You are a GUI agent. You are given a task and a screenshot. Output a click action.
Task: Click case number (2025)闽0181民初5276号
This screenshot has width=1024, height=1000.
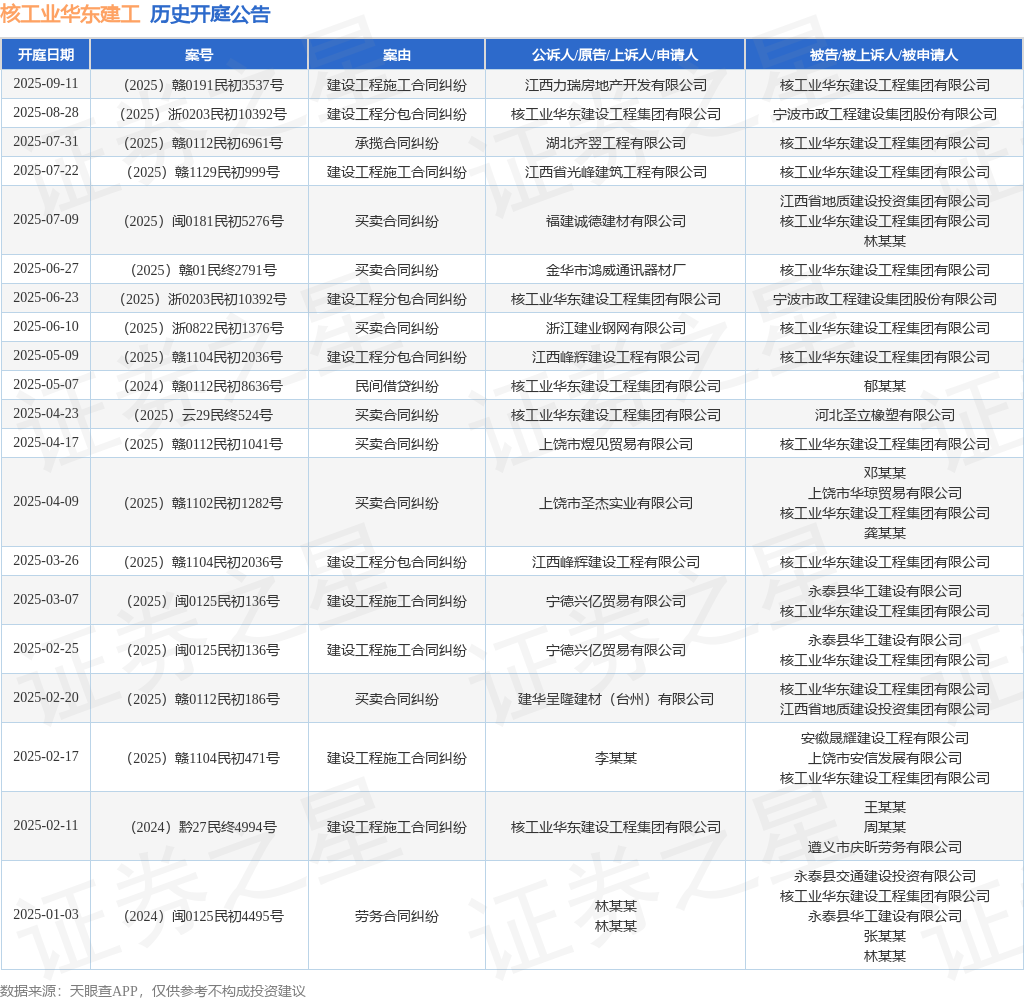(203, 221)
